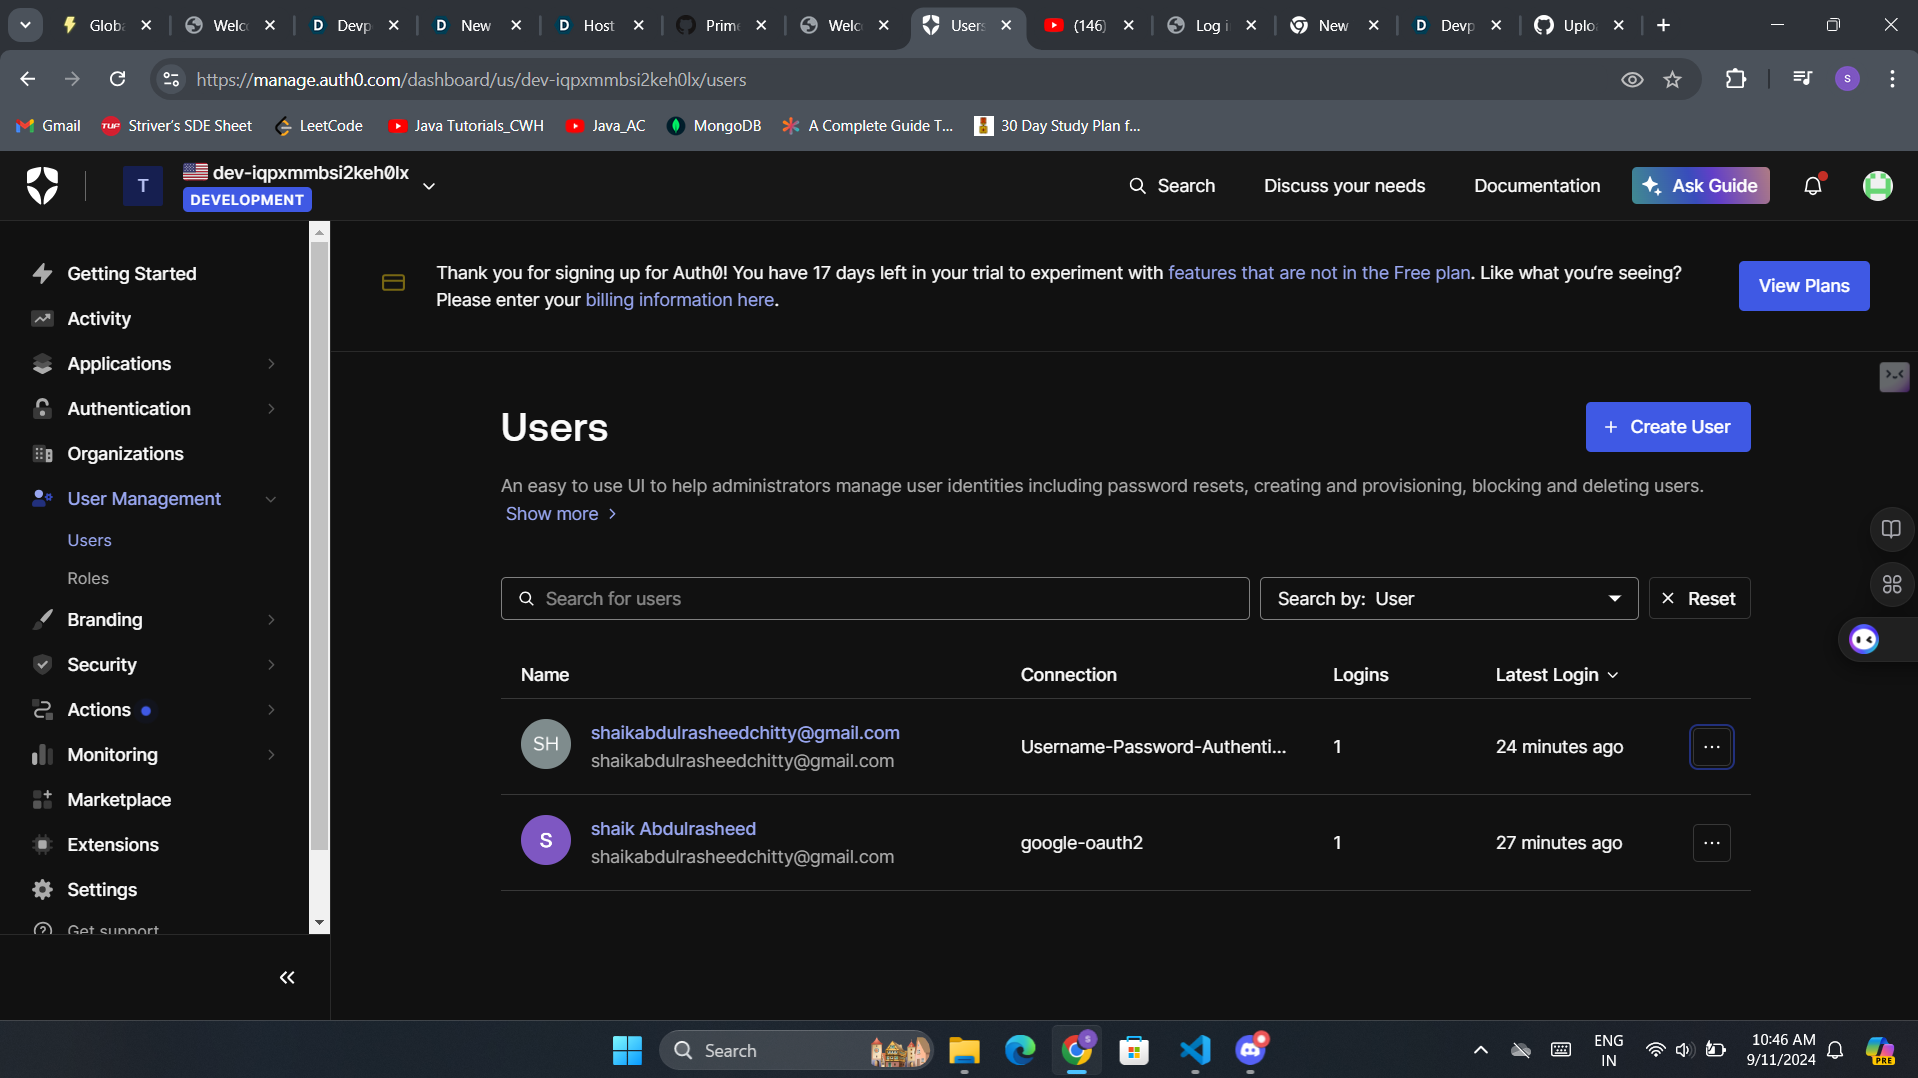Click the tenant T badge
This screenshot has width=1918, height=1078.
pos(143,186)
